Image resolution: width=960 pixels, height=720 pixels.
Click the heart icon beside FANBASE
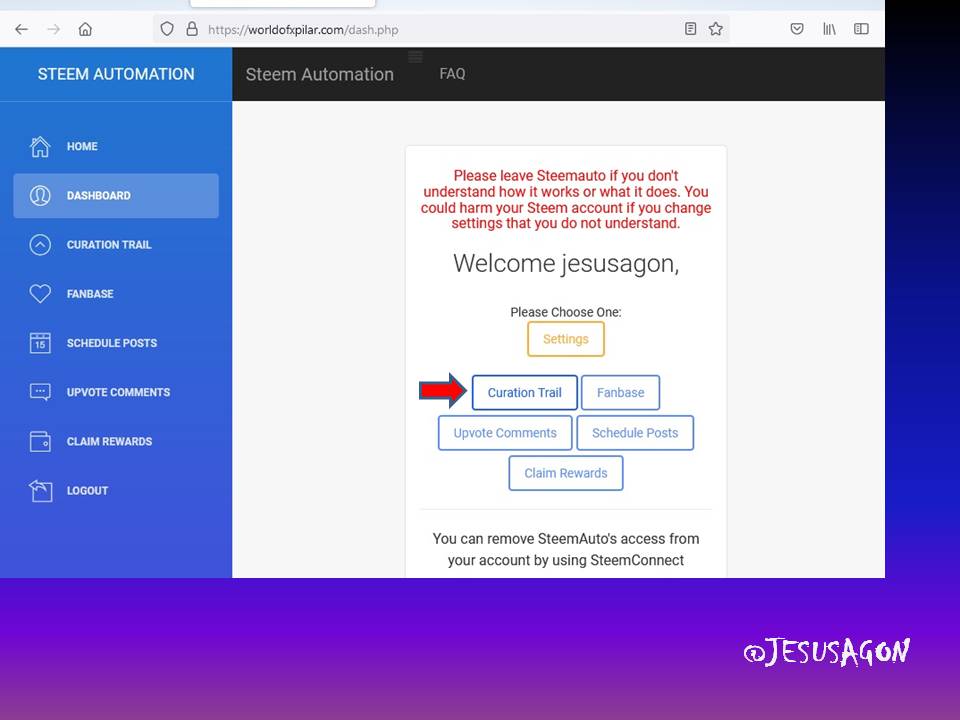[x=40, y=293]
